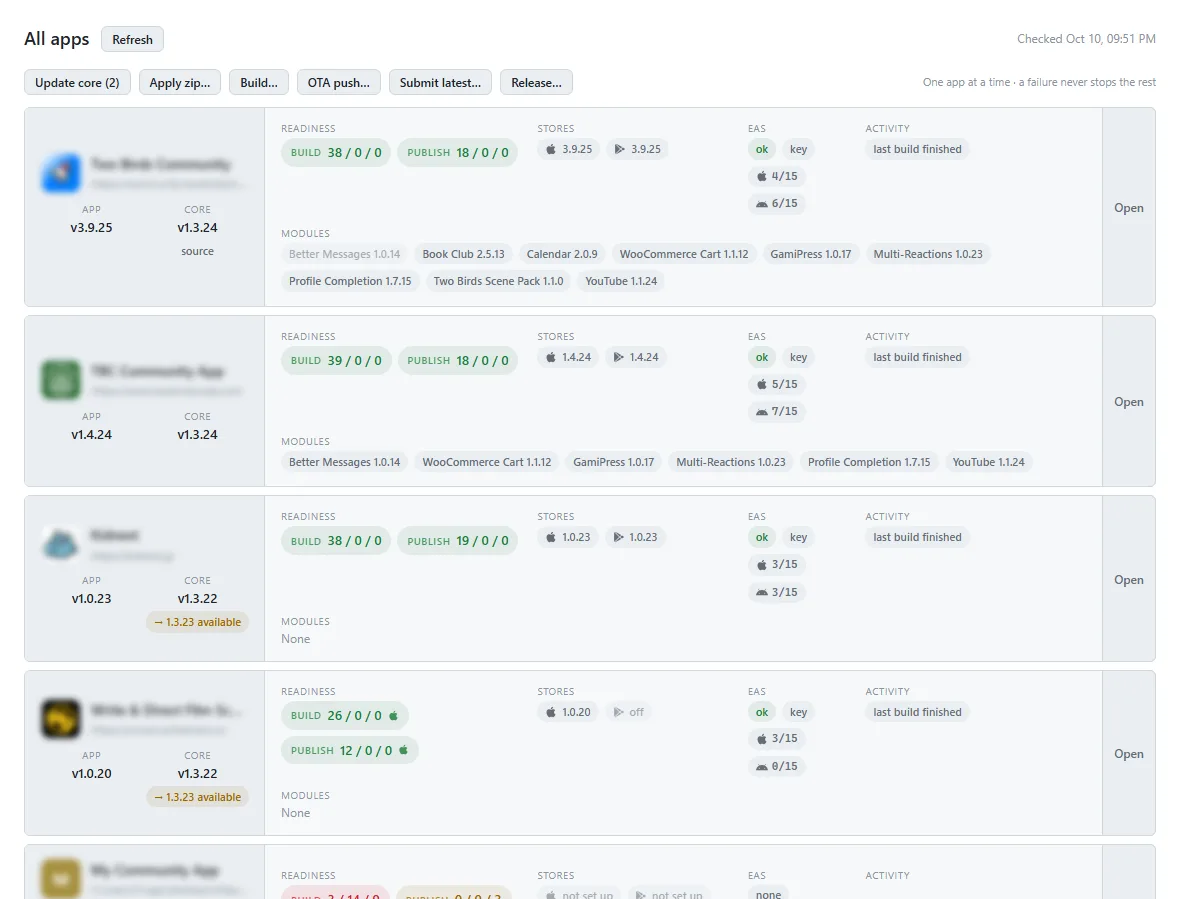Open the v1.0.23 app row
This screenshot has height=899, width=1180.
(1129, 580)
